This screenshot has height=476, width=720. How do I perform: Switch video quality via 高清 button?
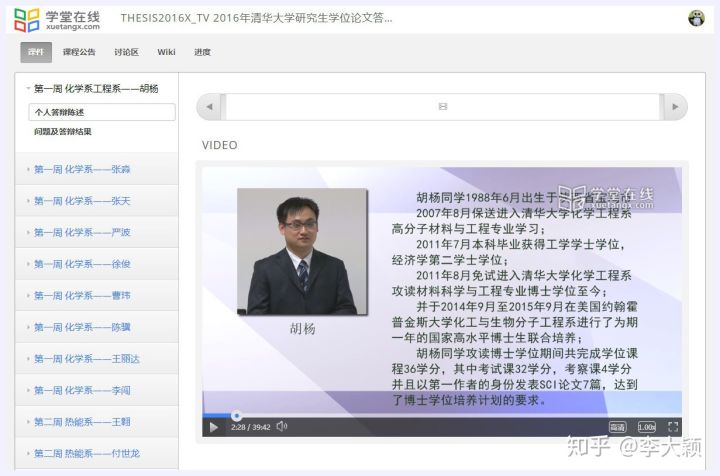[x=617, y=427]
